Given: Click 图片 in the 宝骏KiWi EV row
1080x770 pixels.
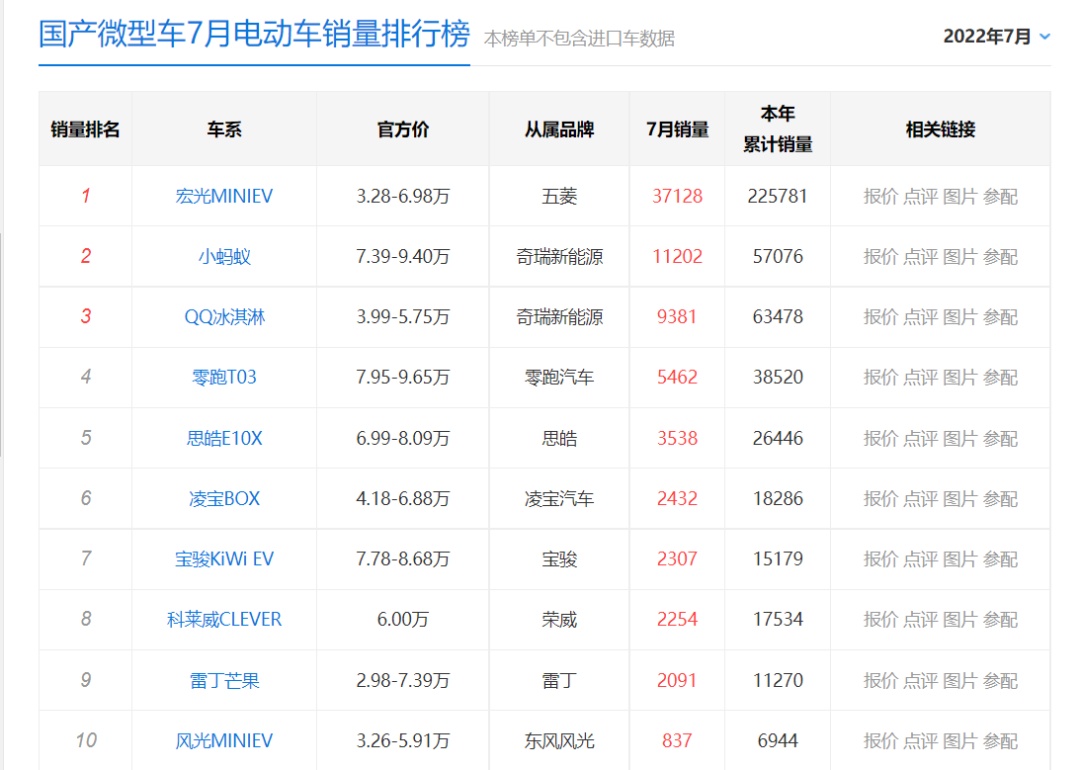Looking at the screenshot, I should point(960,559).
